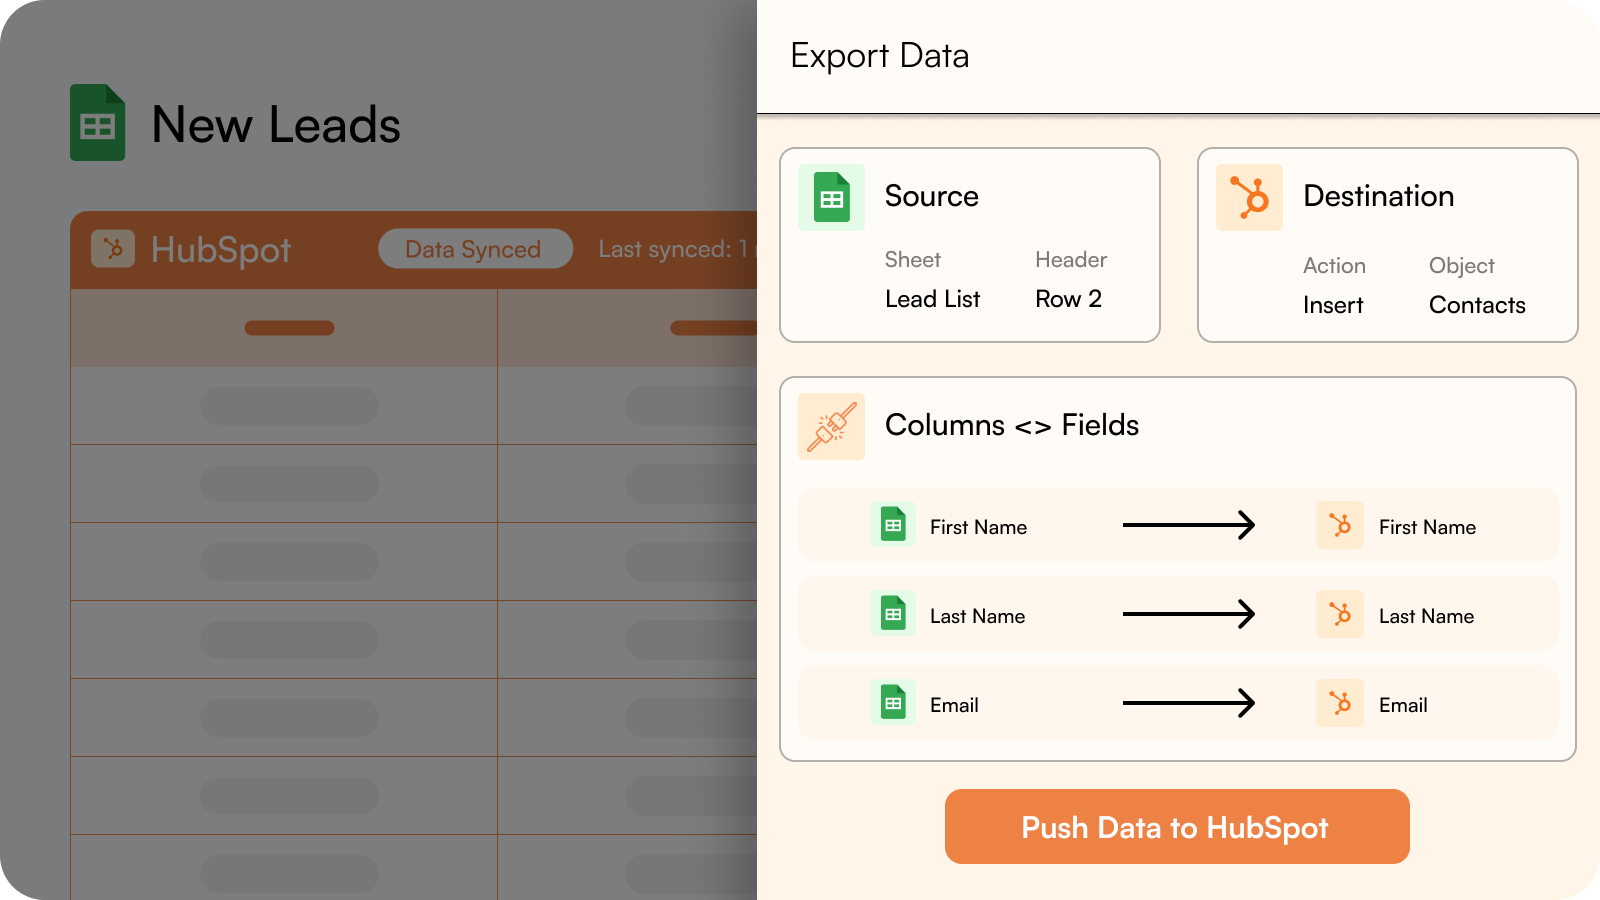
Task: Select the first column header in the table
Action: (289, 328)
